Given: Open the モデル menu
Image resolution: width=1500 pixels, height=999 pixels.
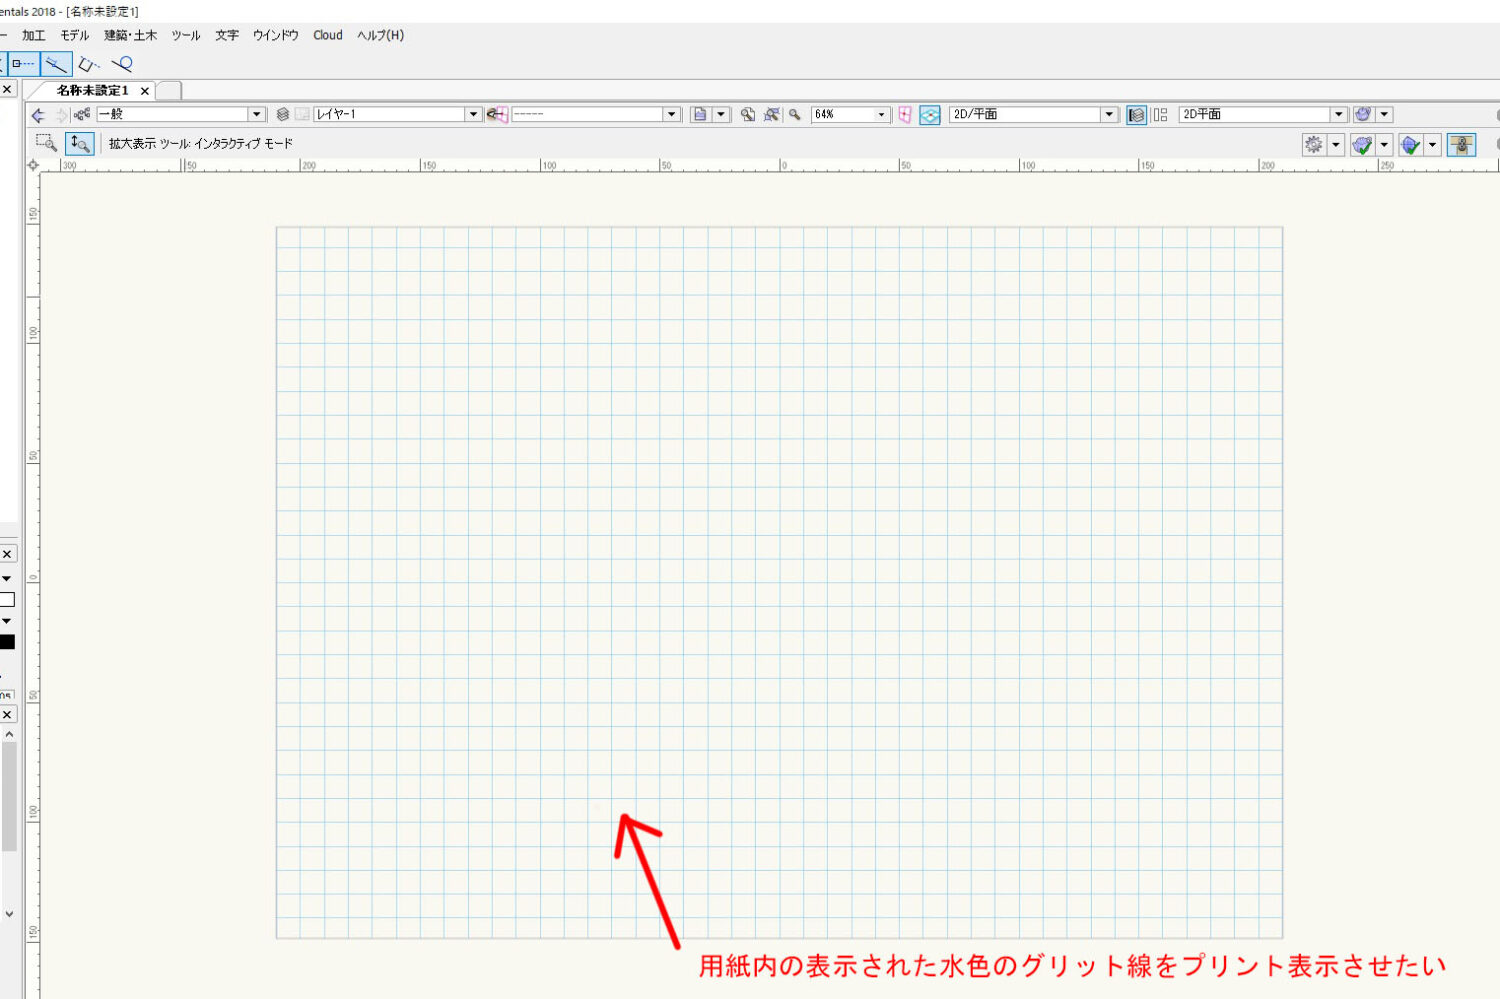Looking at the screenshot, I should pyautogui.click(x=75, y=35).
